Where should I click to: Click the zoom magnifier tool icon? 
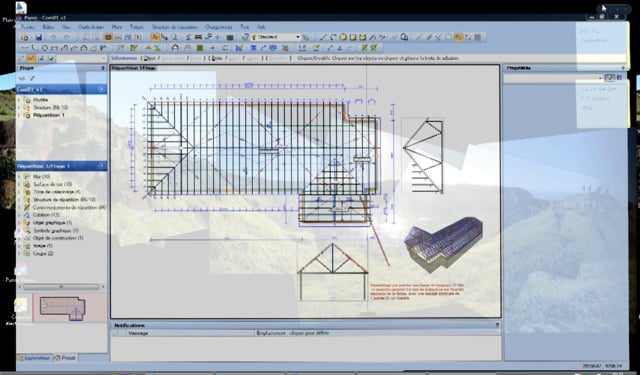tap(174, 37)
